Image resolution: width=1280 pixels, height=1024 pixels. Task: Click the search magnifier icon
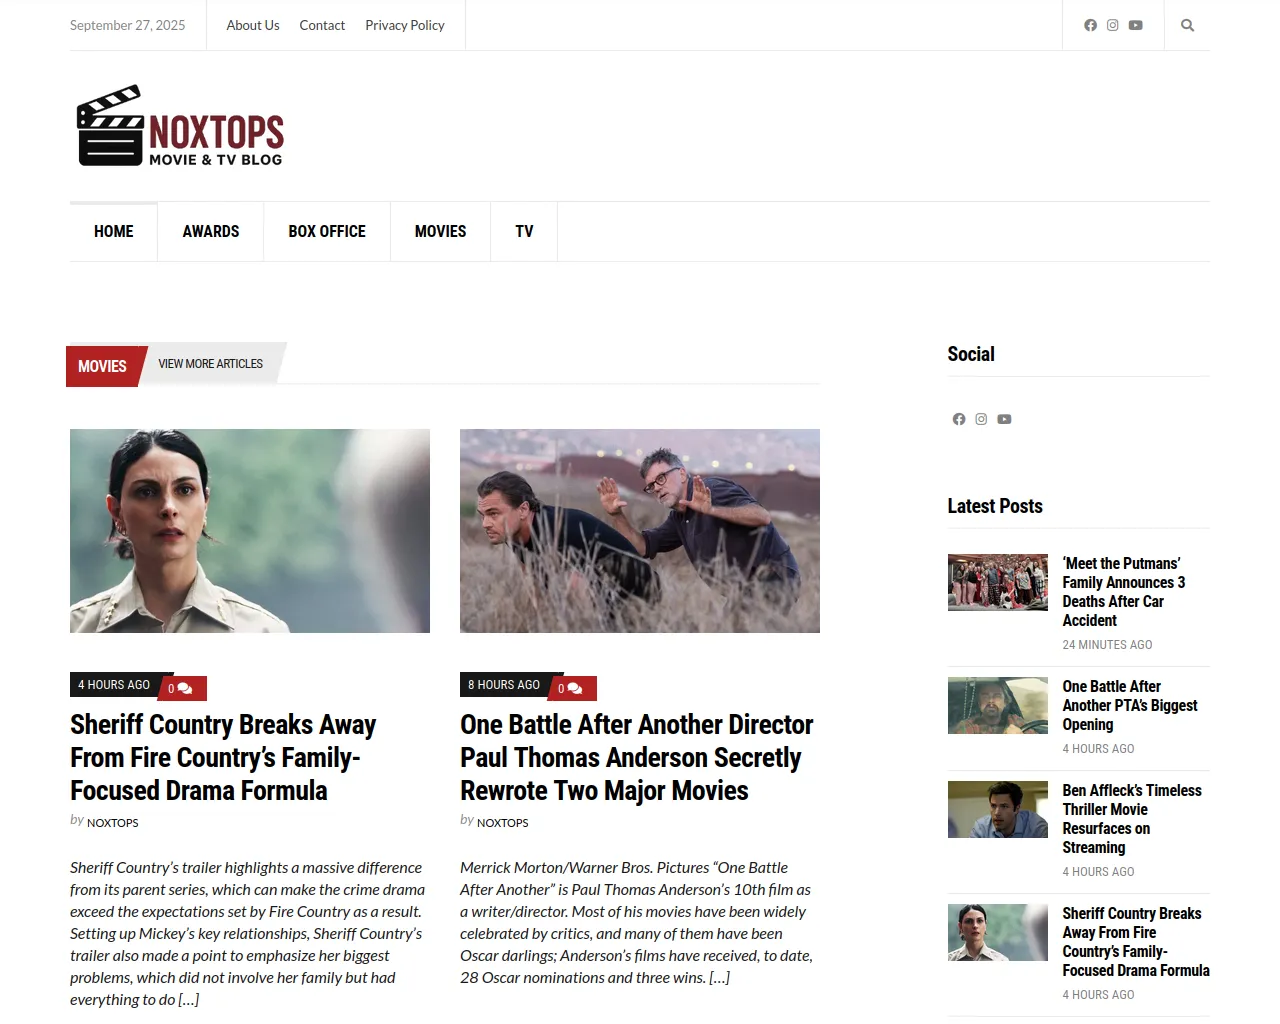pos(1187,25)
